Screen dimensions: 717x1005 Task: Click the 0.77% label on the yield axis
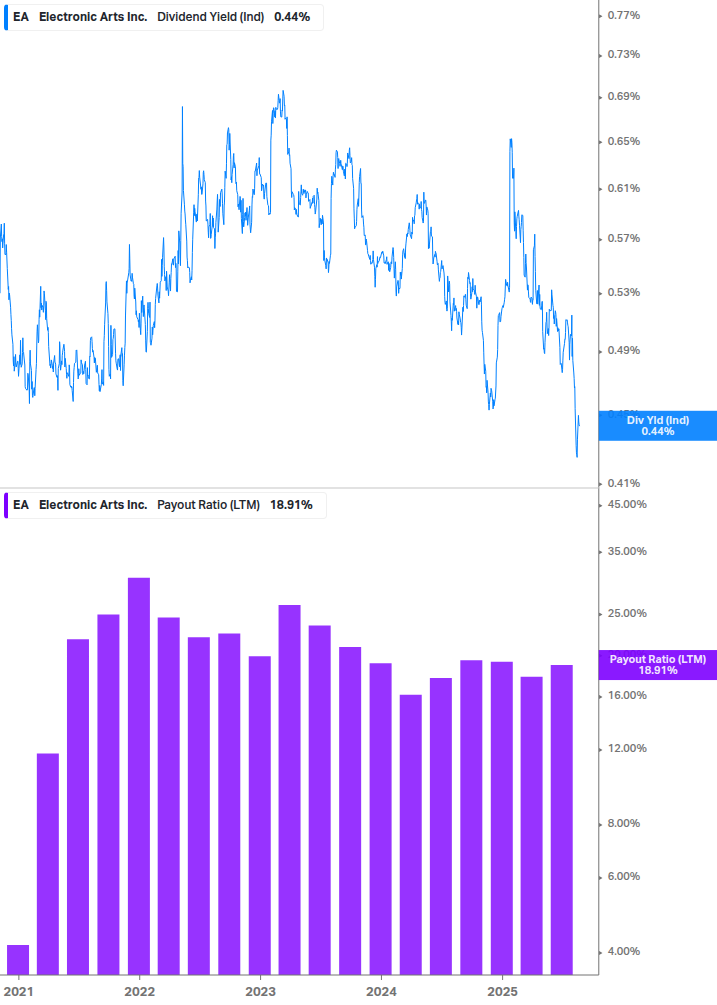623,15
